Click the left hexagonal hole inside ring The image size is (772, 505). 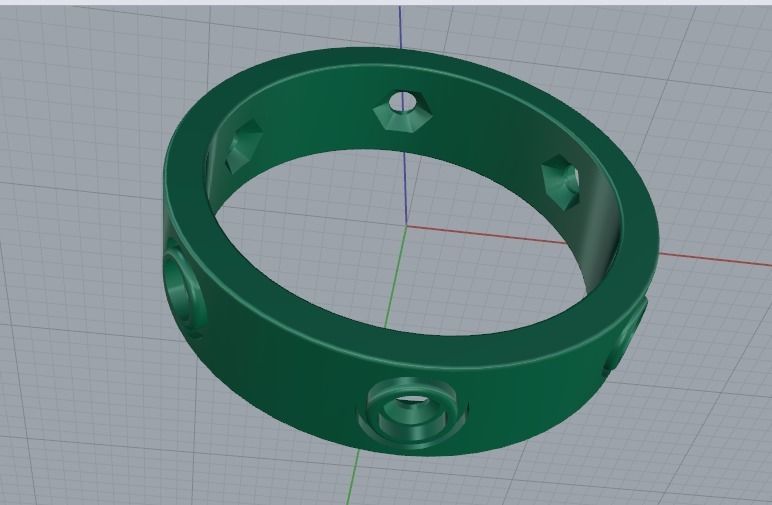pyautogui.click(x=243, y=146)
